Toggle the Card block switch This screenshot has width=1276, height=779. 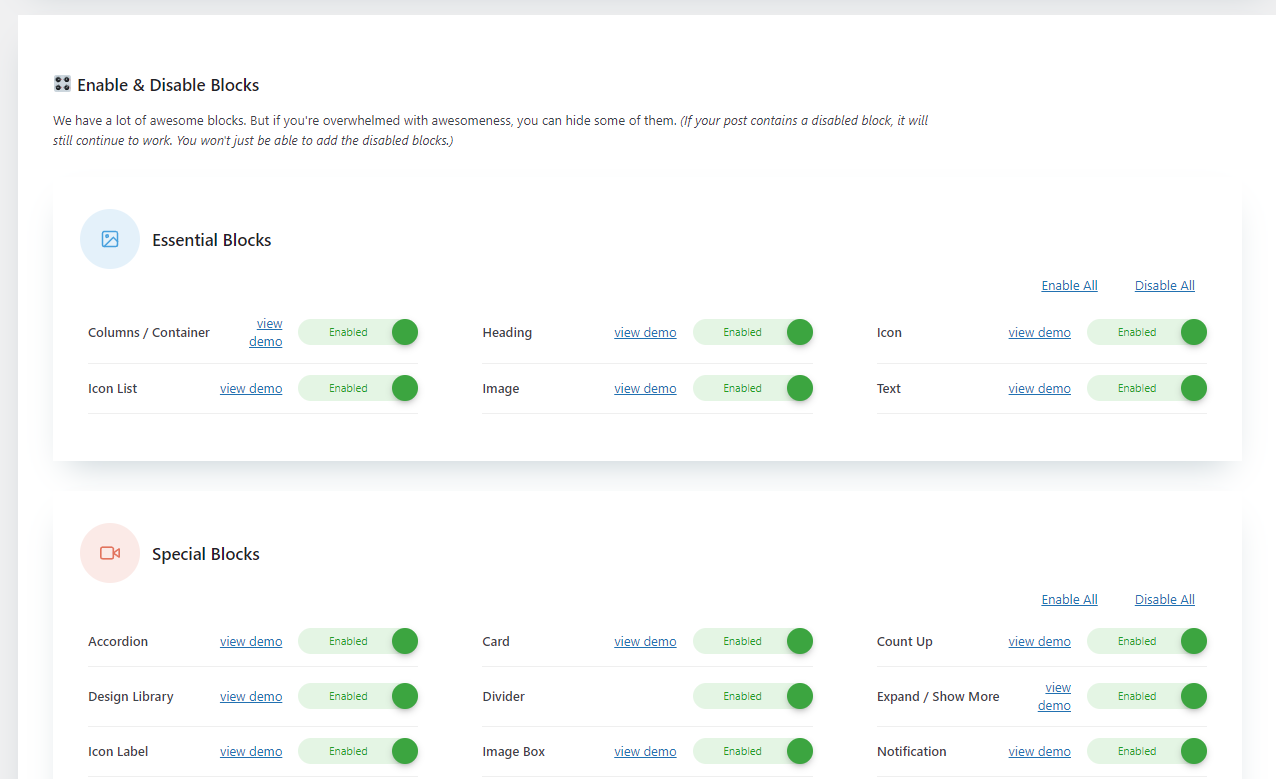pyautogui.click(x=753, y=641)
